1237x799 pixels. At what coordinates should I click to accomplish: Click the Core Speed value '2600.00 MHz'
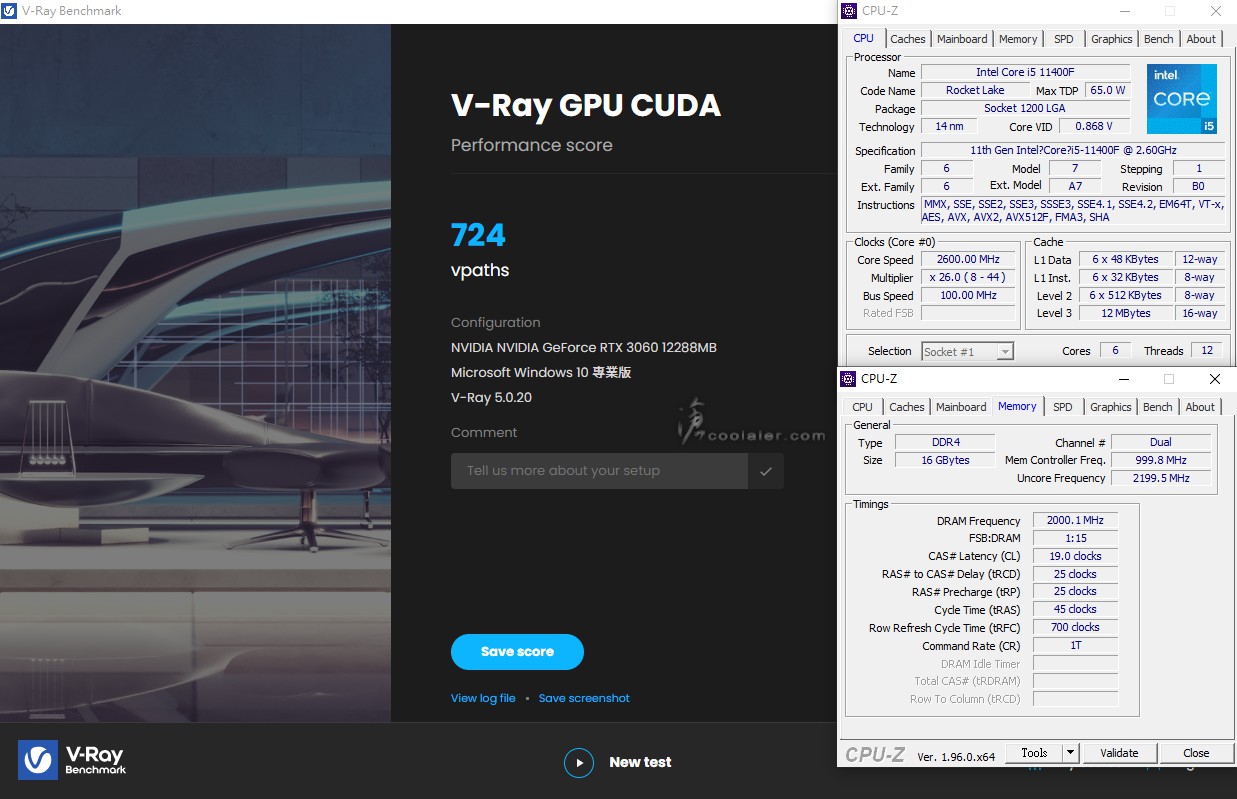coord(968,260)
